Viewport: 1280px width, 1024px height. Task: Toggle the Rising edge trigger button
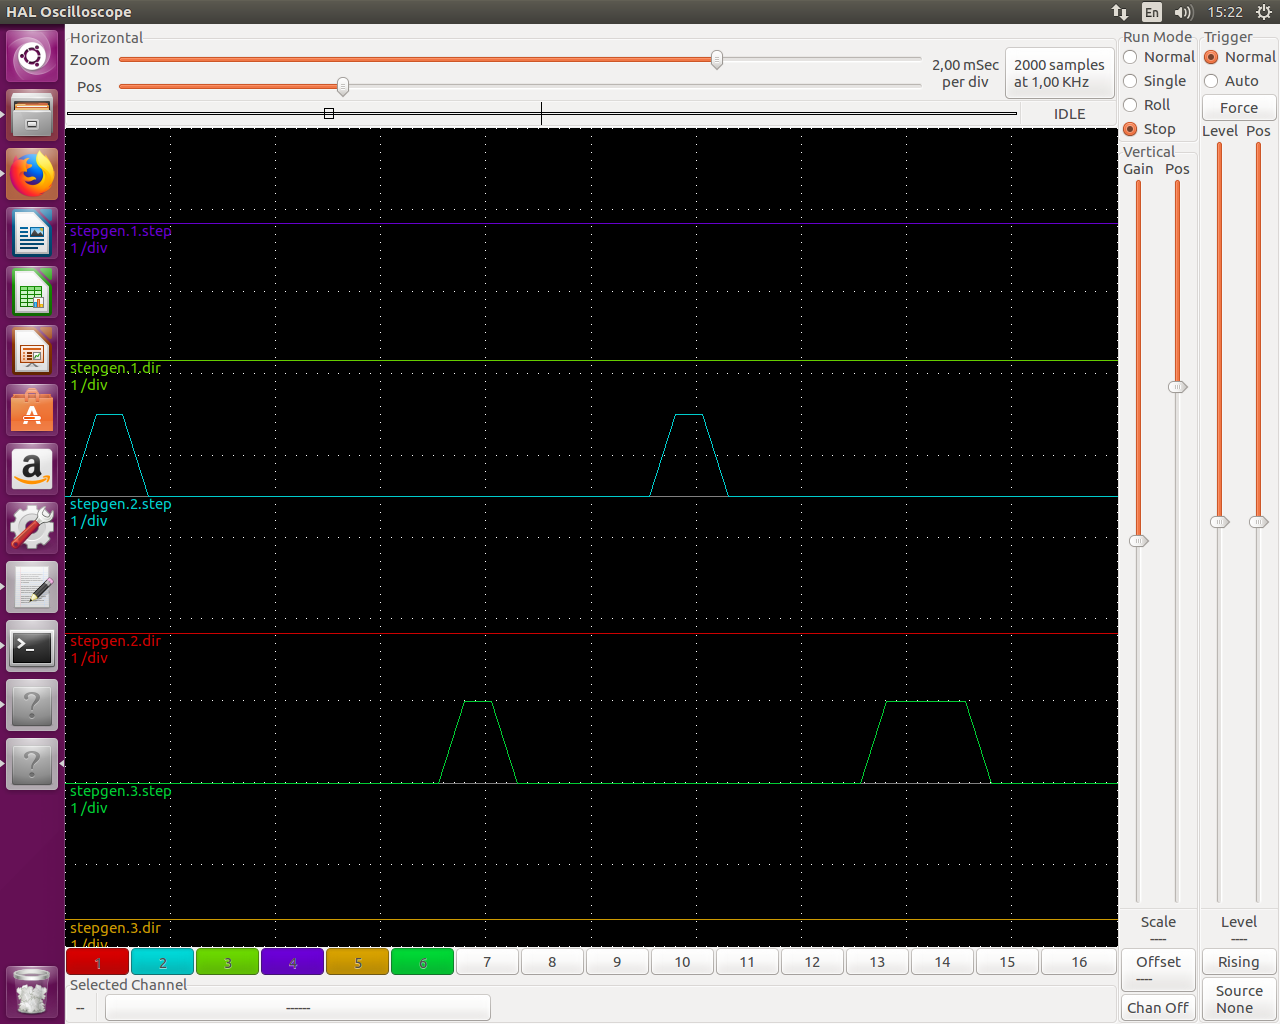[x=1239, y=962]
